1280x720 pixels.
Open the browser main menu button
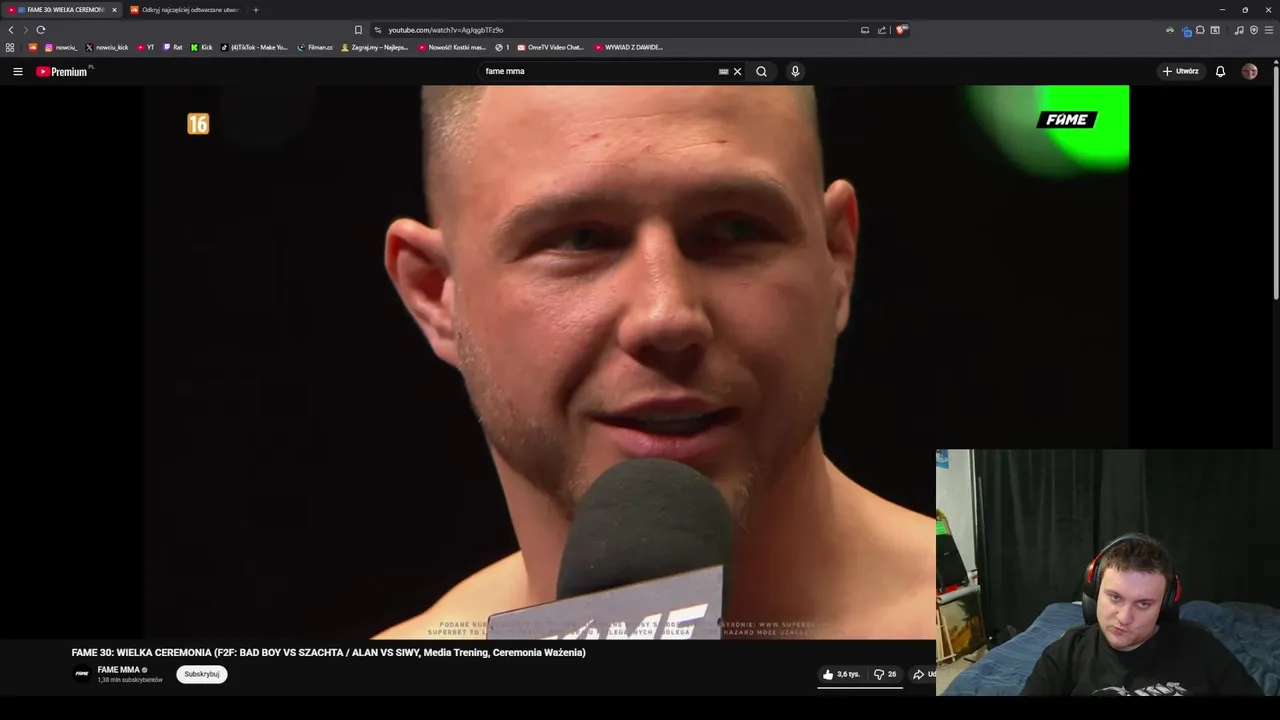coord(1269,30)
